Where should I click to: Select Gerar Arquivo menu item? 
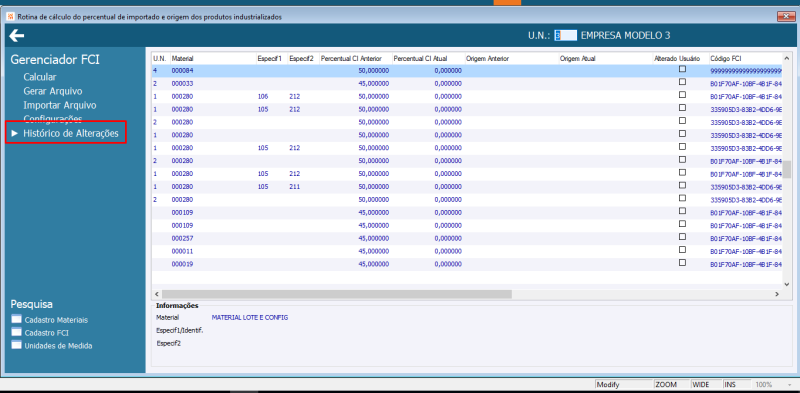(53, 91)
